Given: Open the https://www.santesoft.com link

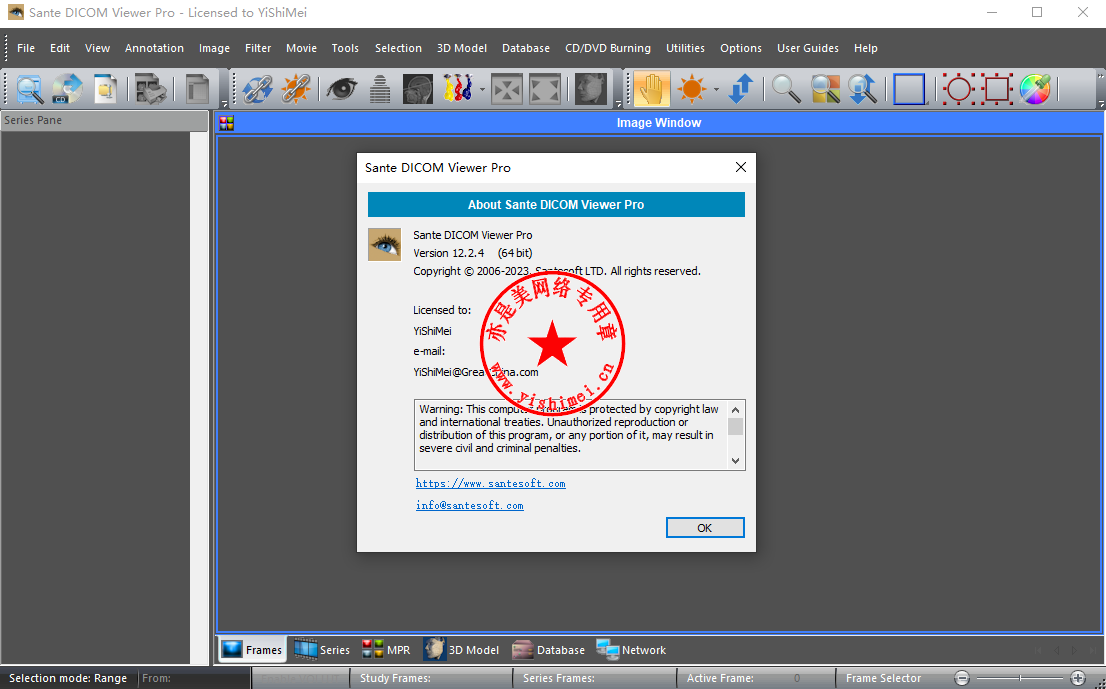Looking at the screenshot, I should click(x=490, y=483).
